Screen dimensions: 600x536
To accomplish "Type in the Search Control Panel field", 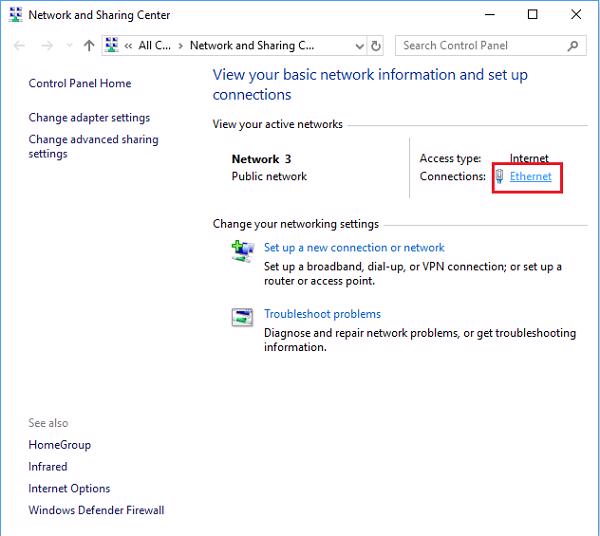I will (480, 46).
